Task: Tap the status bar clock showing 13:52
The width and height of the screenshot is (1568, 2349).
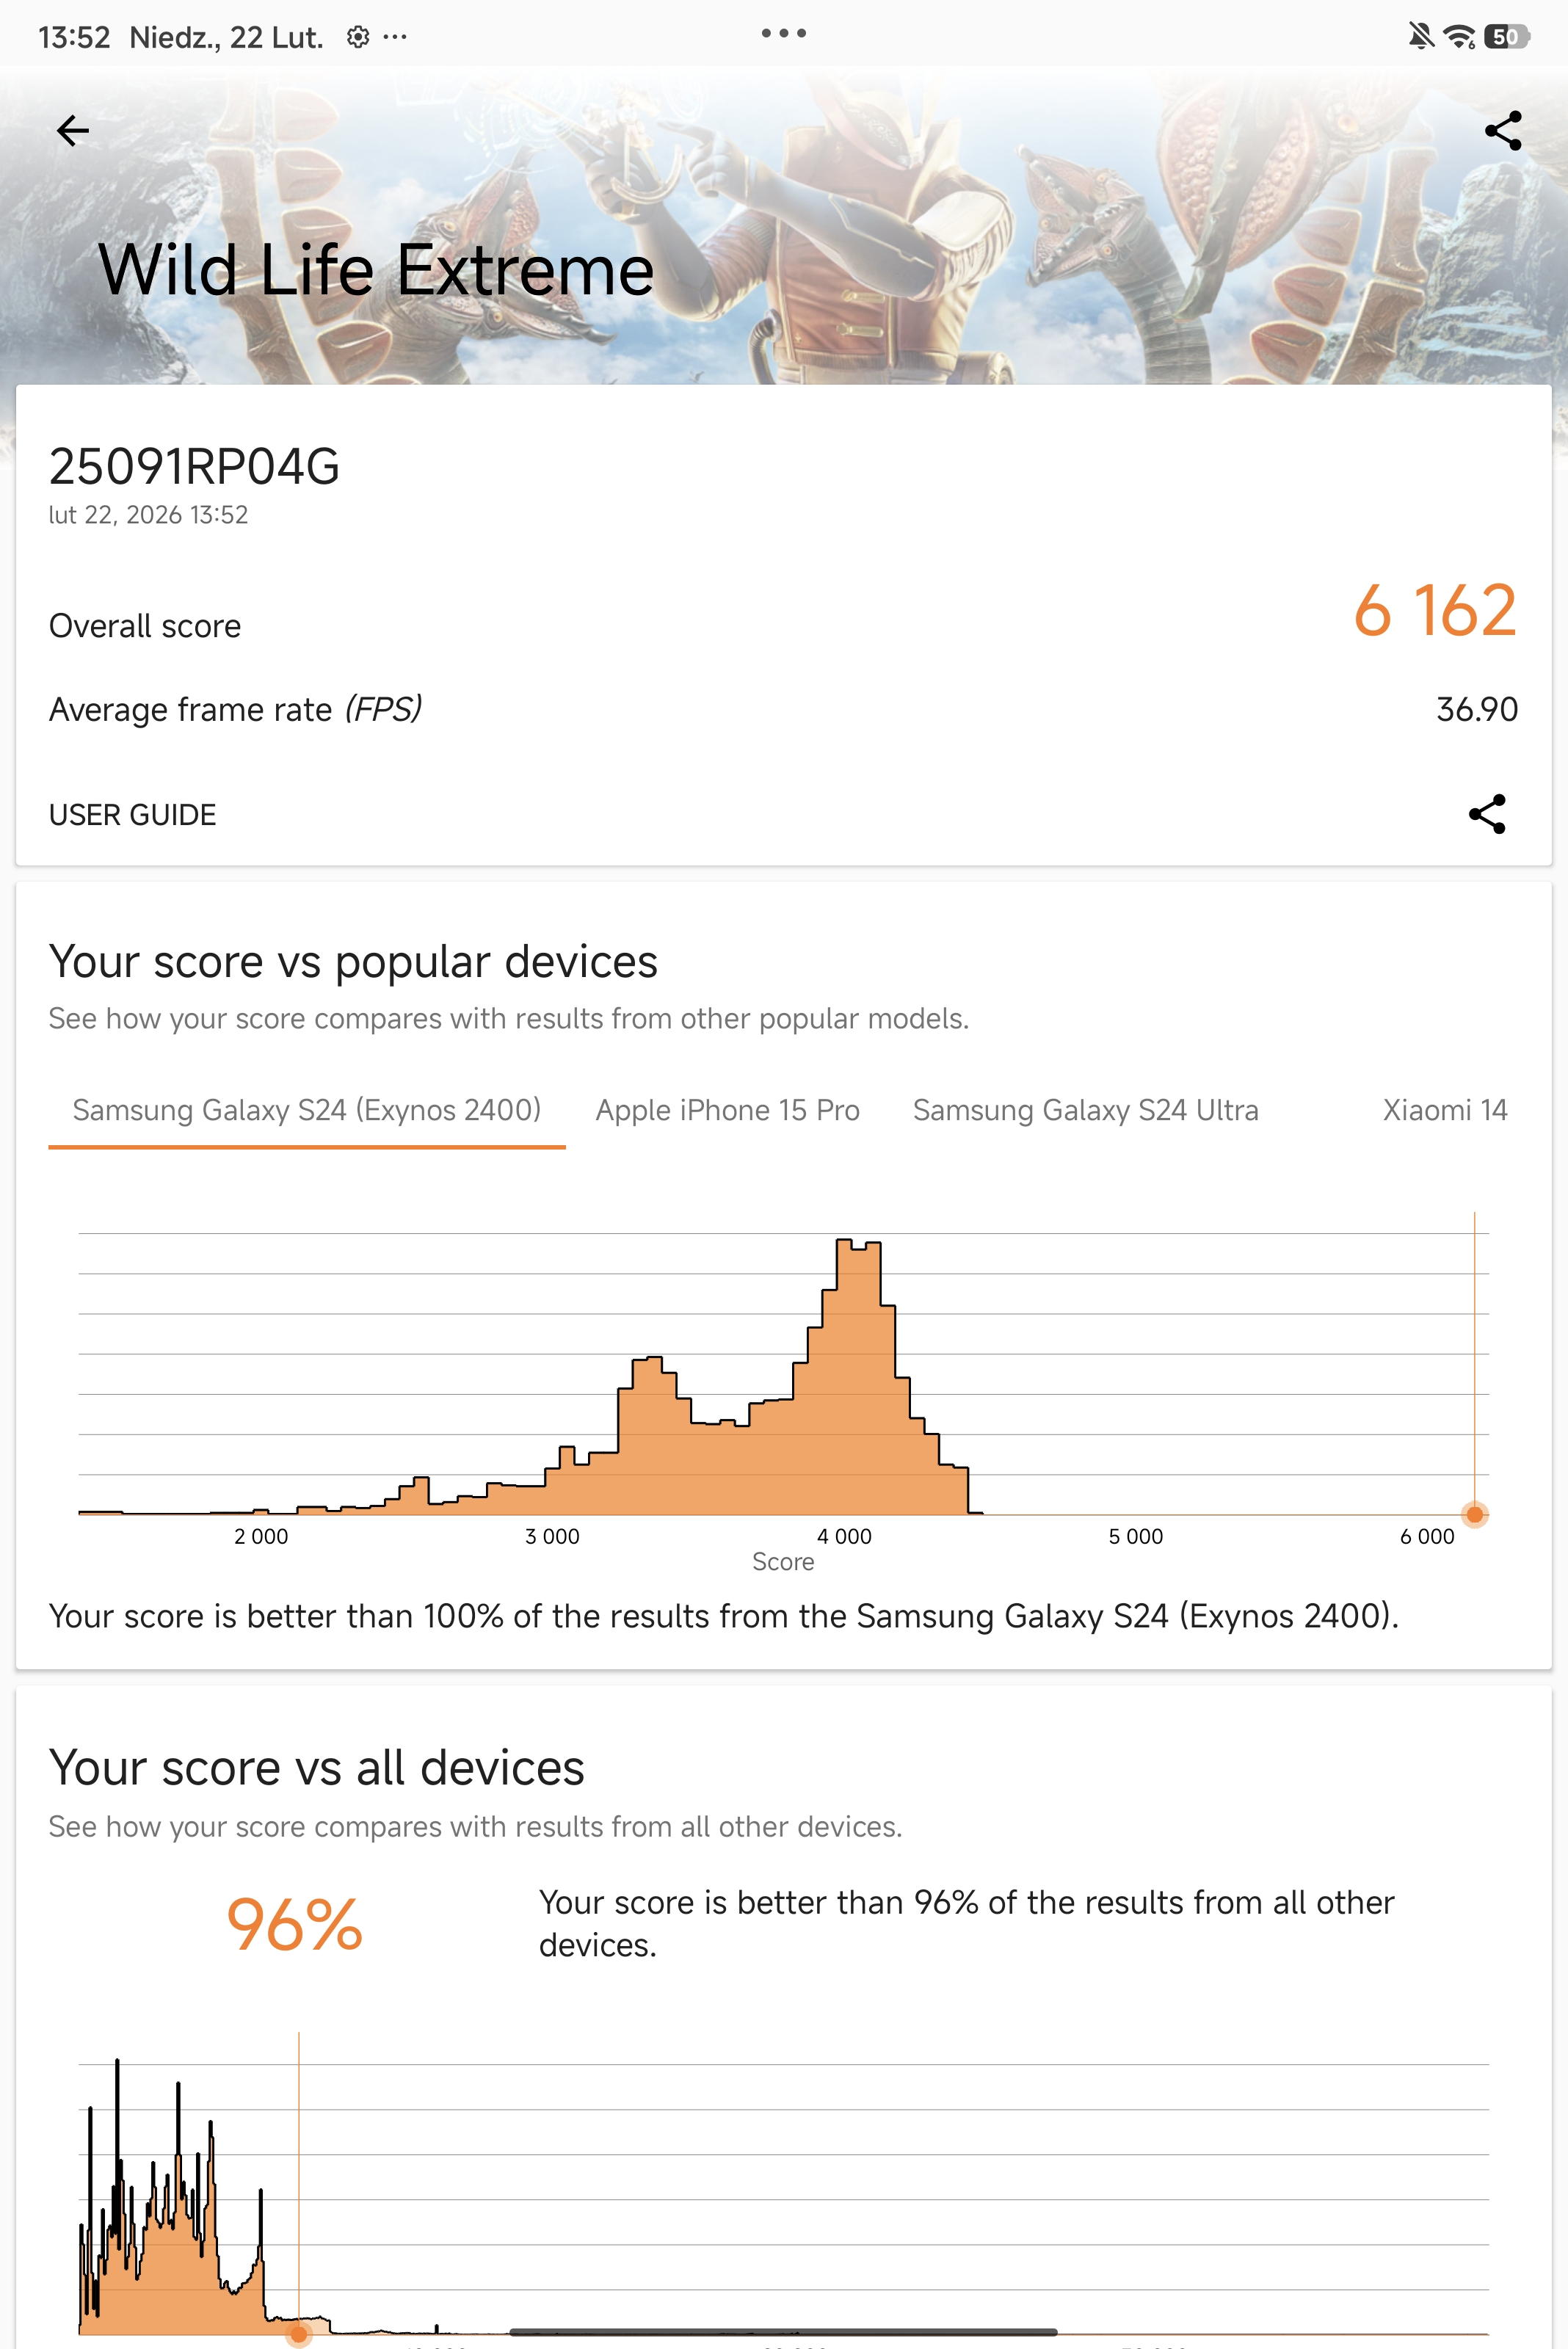Action: (x=74, y=37)
